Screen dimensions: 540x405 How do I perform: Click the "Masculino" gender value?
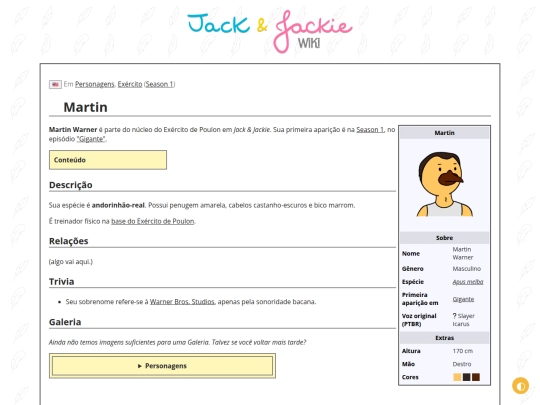(467, 269)
